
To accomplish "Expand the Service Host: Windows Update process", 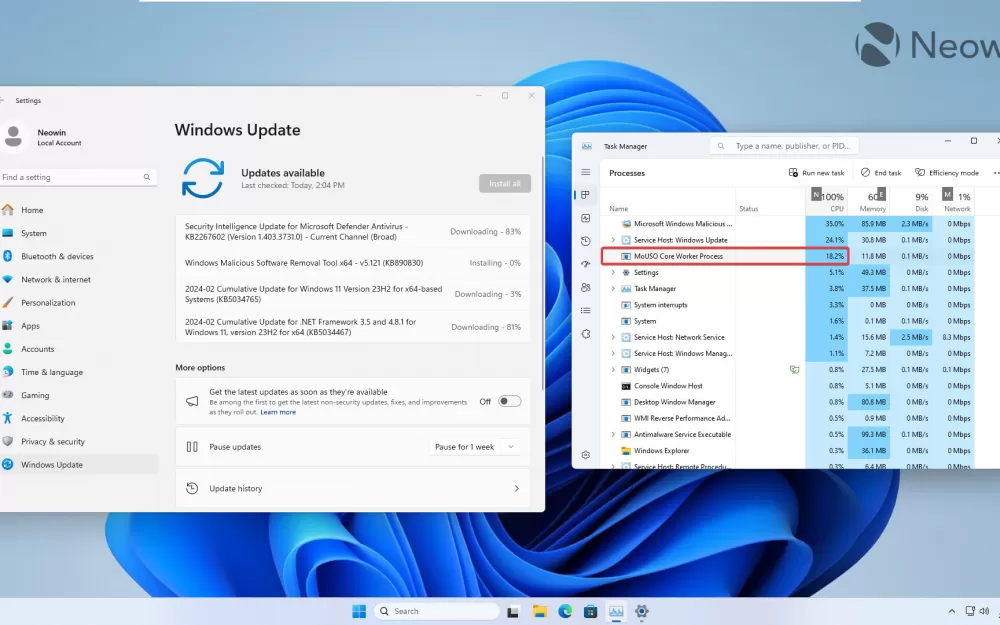I will 613,240.
